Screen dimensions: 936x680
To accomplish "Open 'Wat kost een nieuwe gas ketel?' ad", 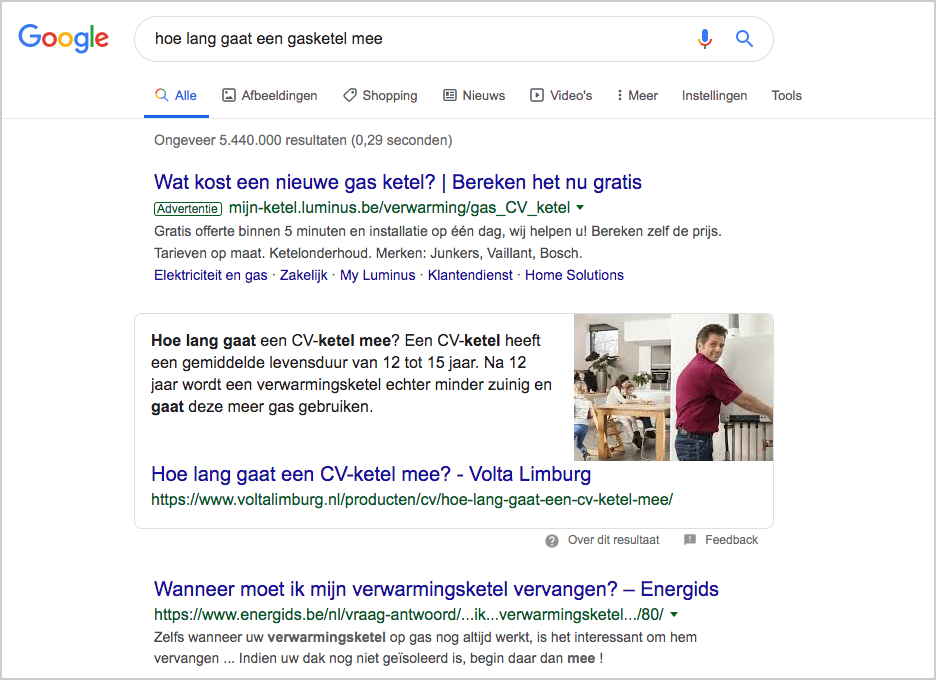I will click(x=398, y=182).
